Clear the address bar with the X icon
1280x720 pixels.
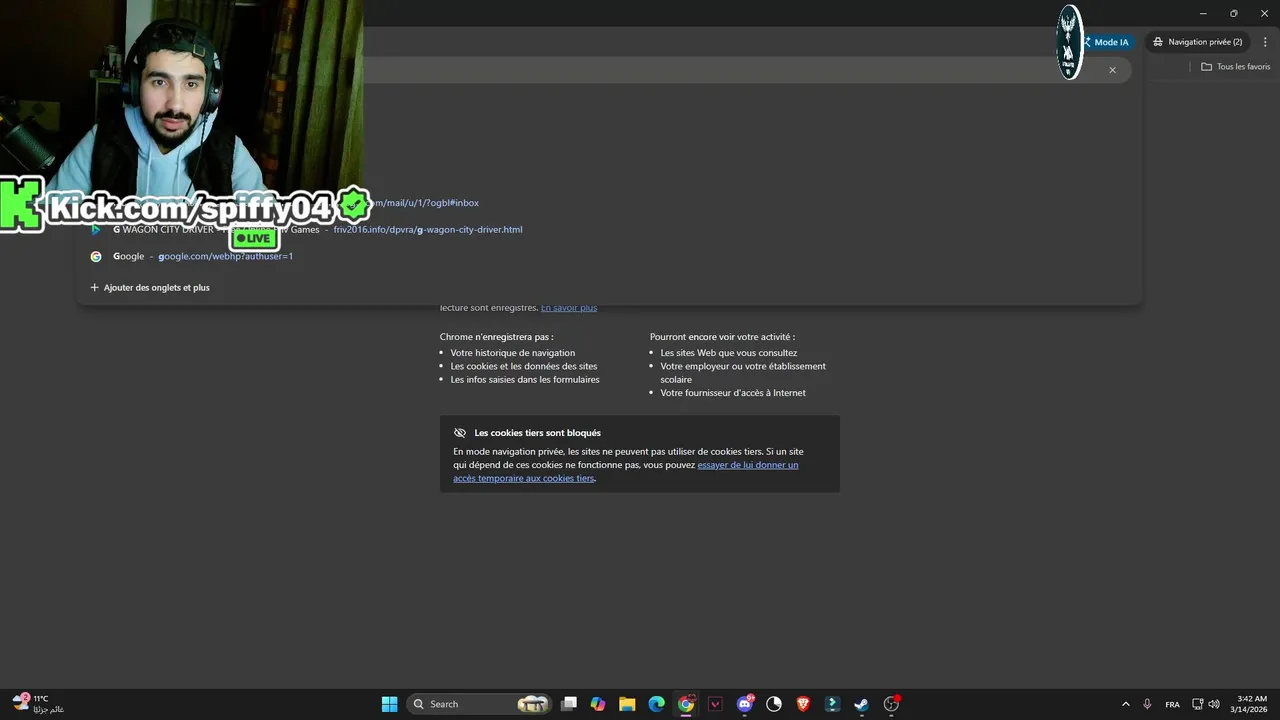pos(1112,70)
